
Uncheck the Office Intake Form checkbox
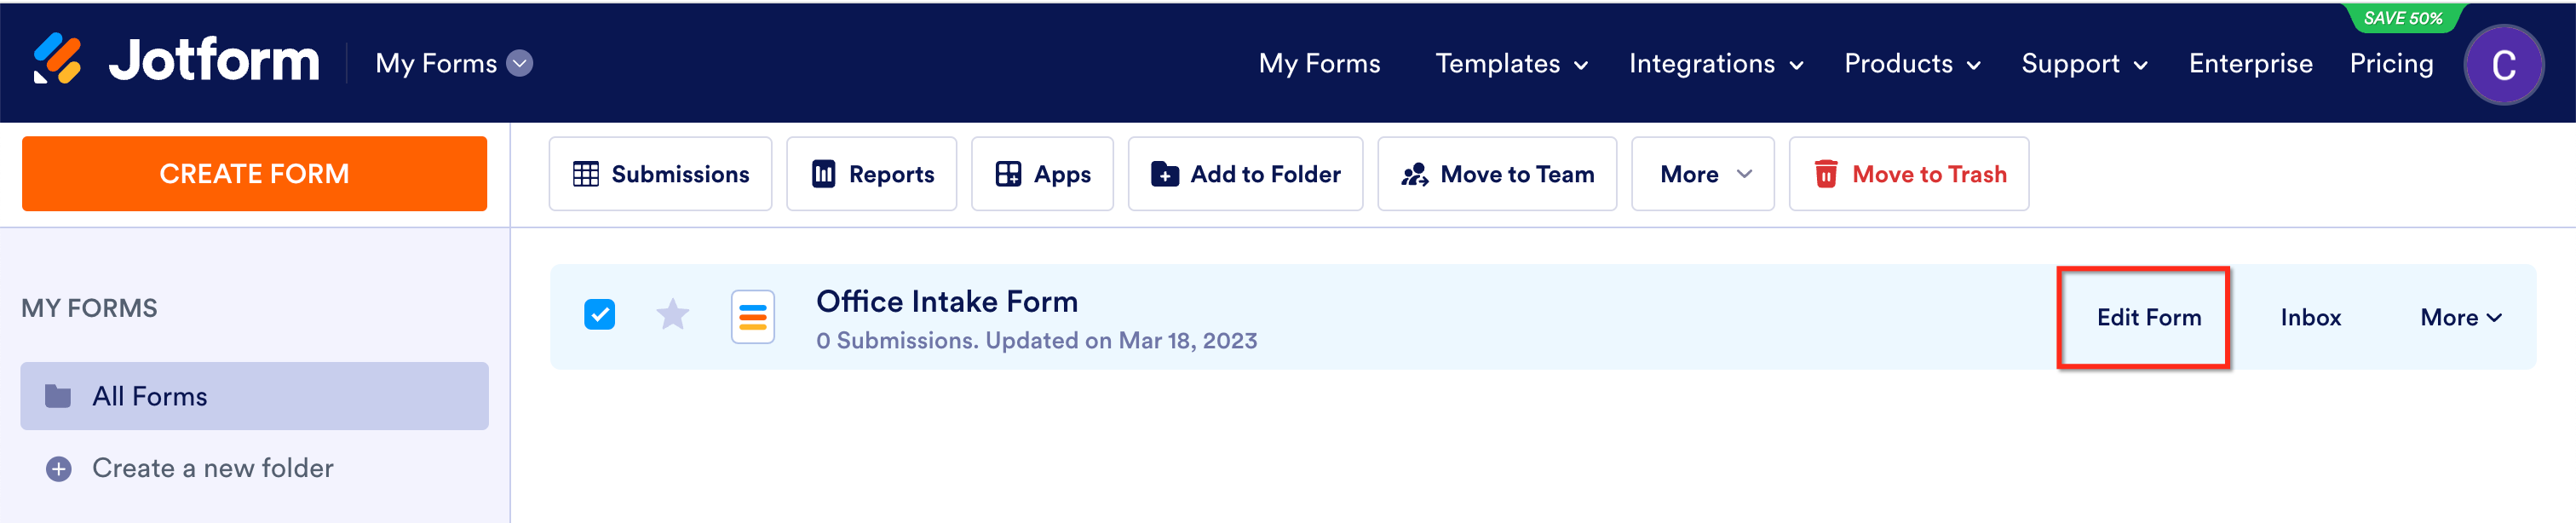[x=599, y=315]
